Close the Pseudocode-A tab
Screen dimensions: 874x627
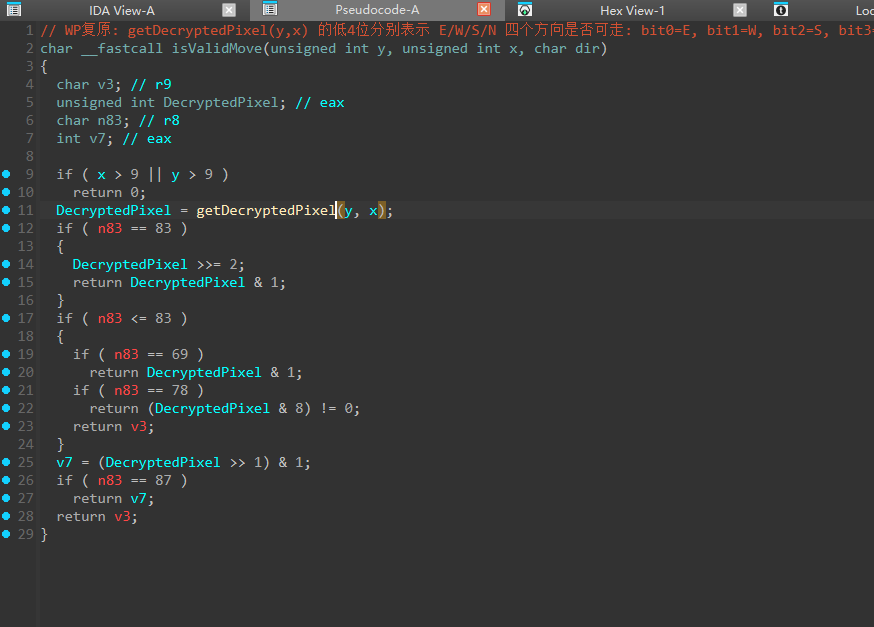(x=484, y=9)
